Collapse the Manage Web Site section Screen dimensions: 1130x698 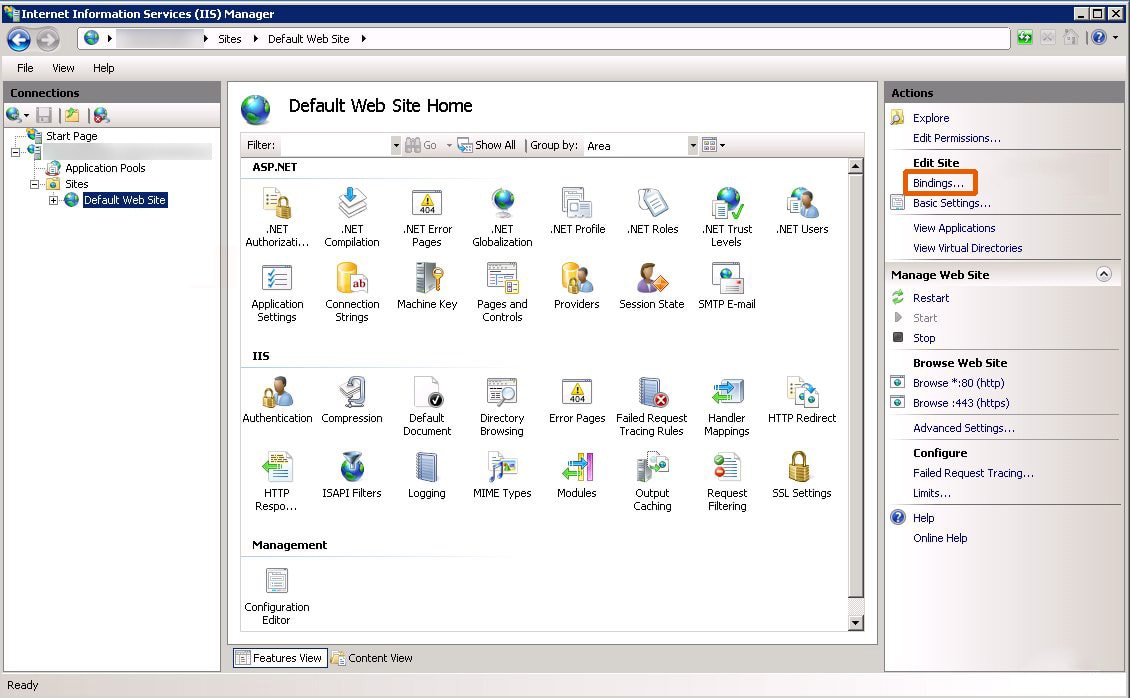(x=1103, y=274)
